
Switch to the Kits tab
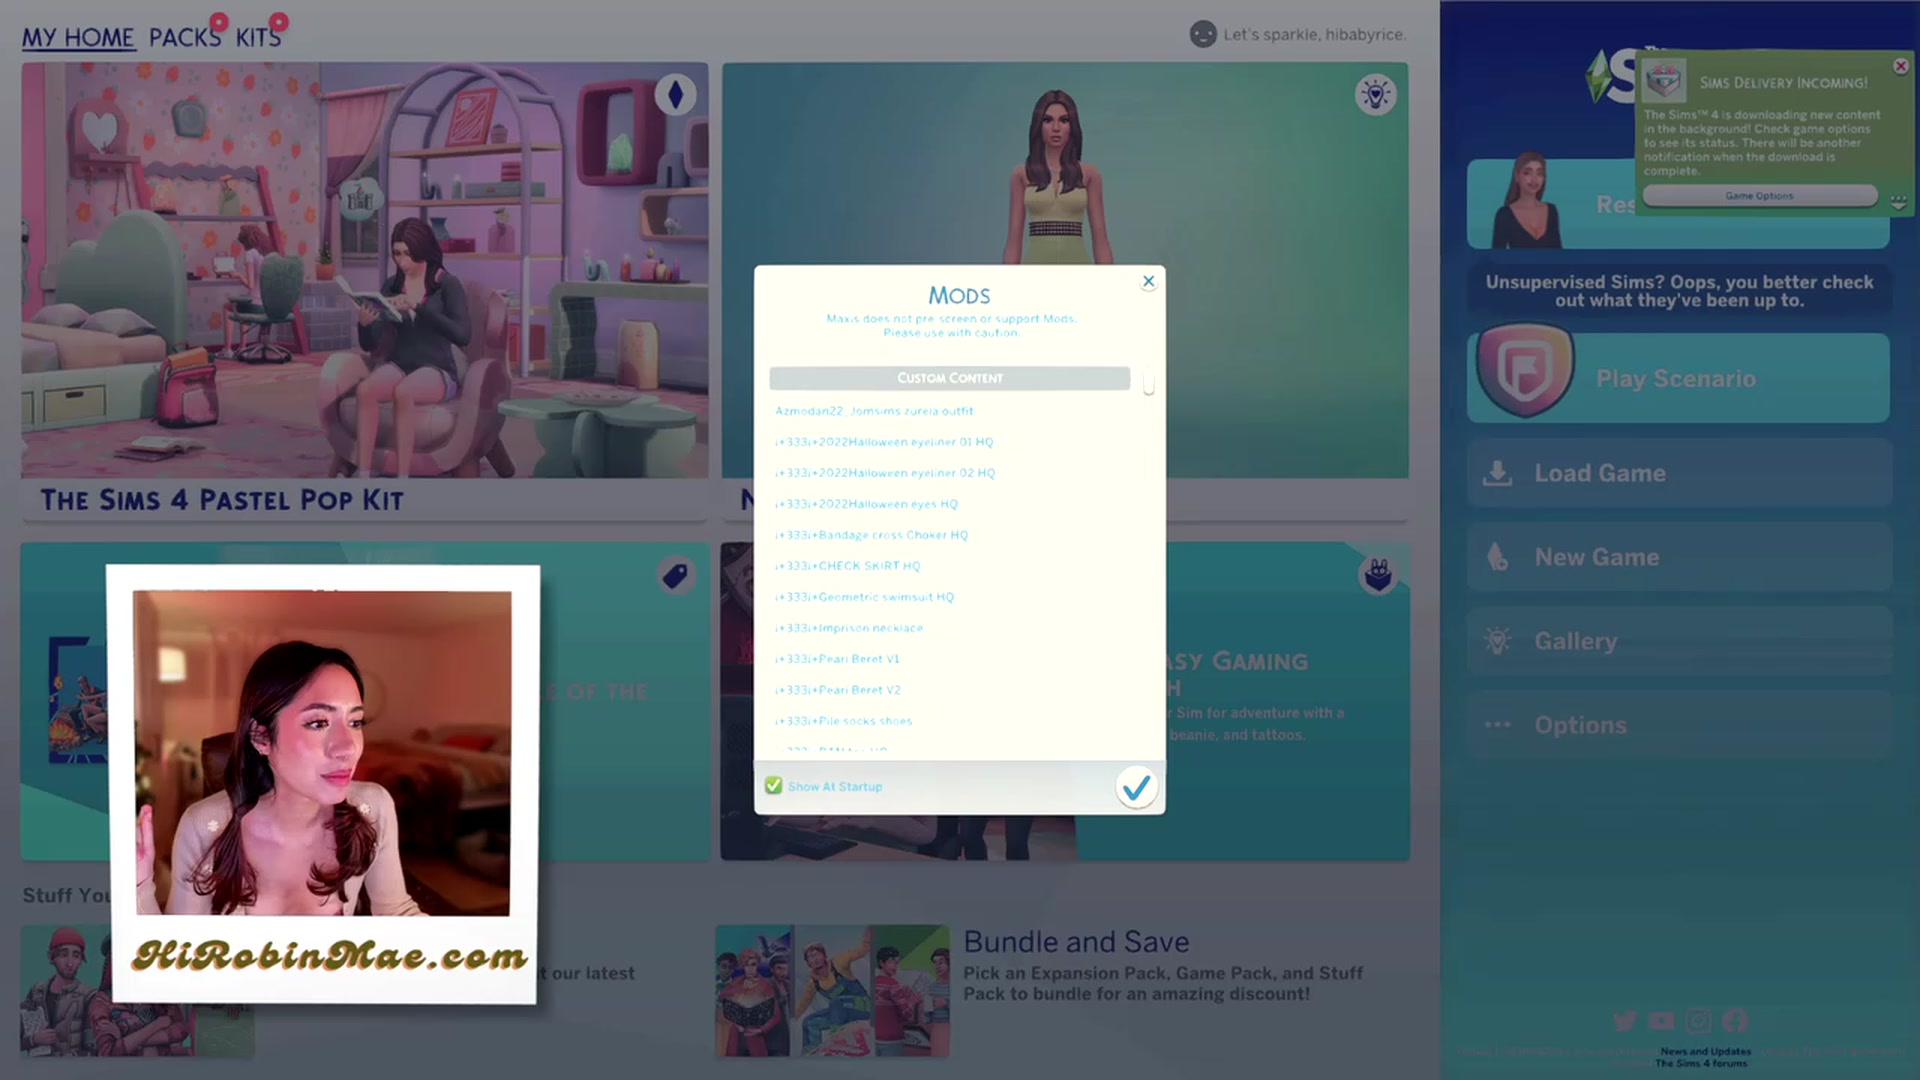click(258, 38)
